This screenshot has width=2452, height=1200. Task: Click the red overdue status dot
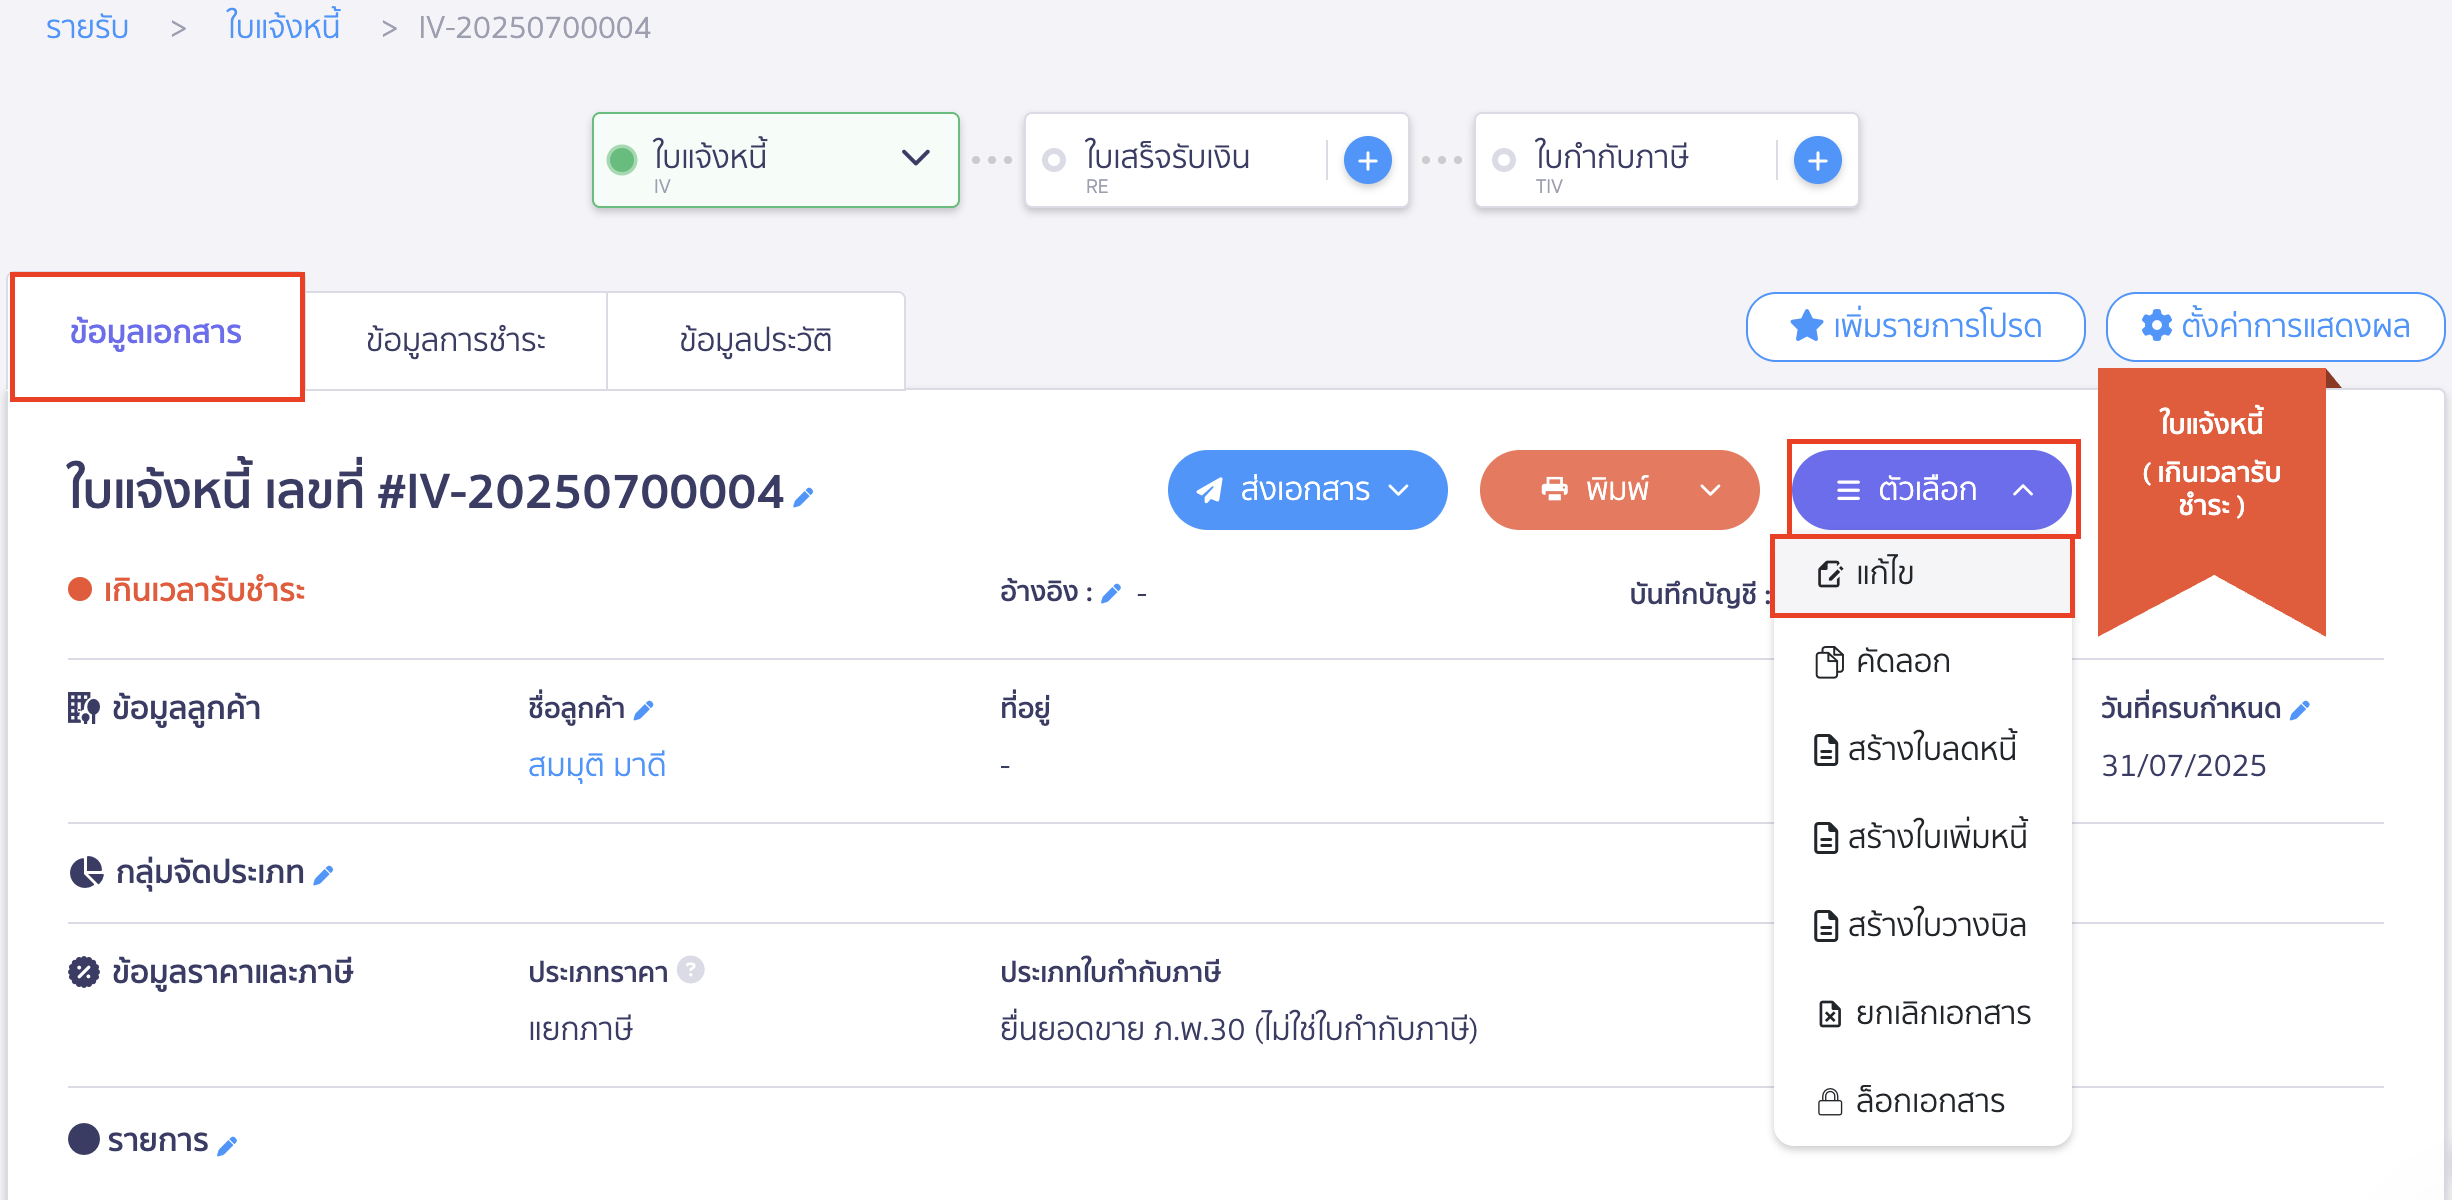[x=80, y=590]
